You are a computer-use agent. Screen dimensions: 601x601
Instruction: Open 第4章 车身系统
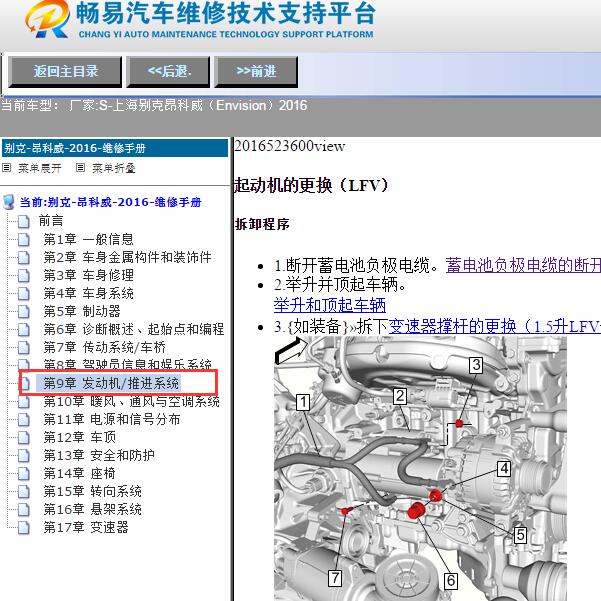tap(89, 293)
